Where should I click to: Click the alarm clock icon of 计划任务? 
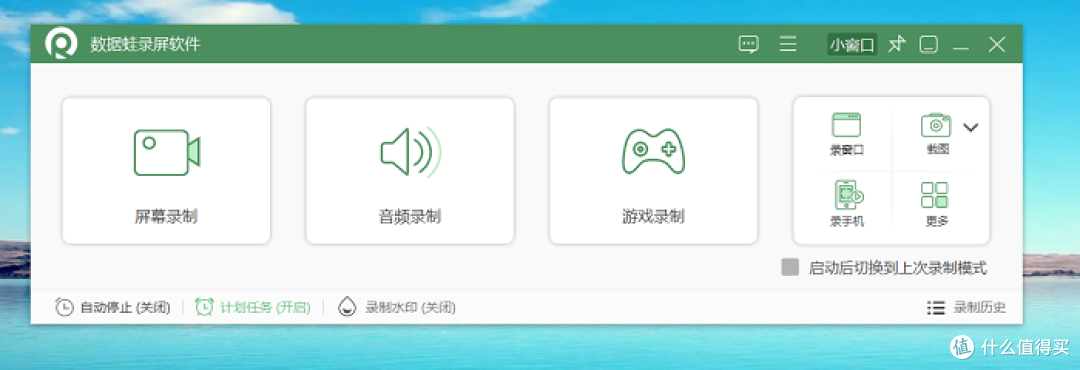pyautogui.click(x=205, y=307)
